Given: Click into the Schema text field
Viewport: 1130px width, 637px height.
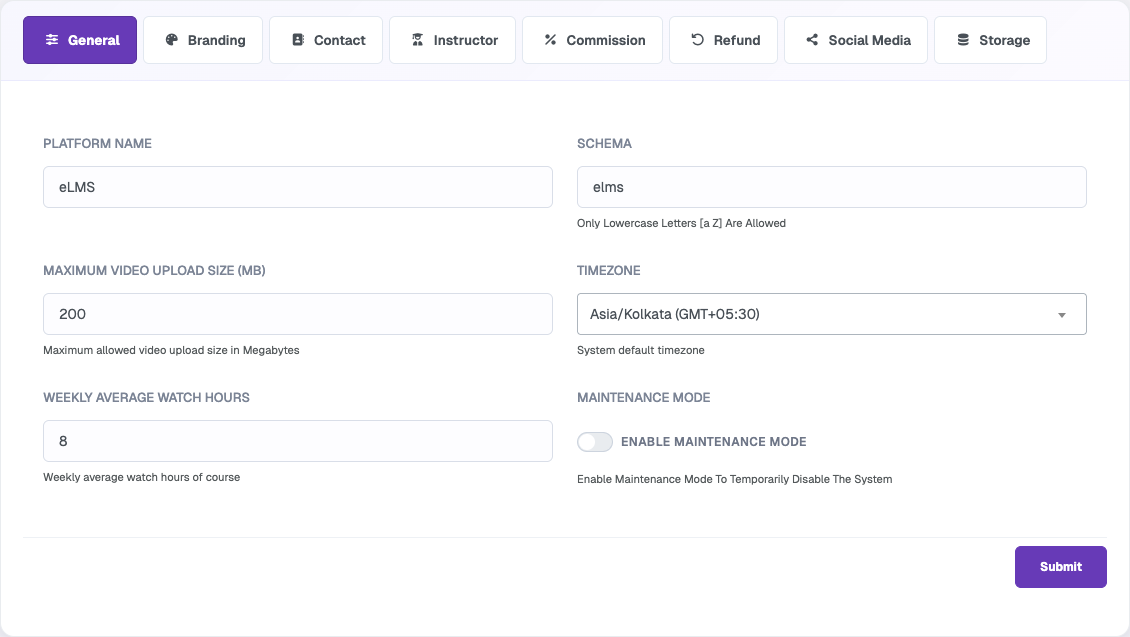Looking at the screenshot, I should (x=832, y=187).
